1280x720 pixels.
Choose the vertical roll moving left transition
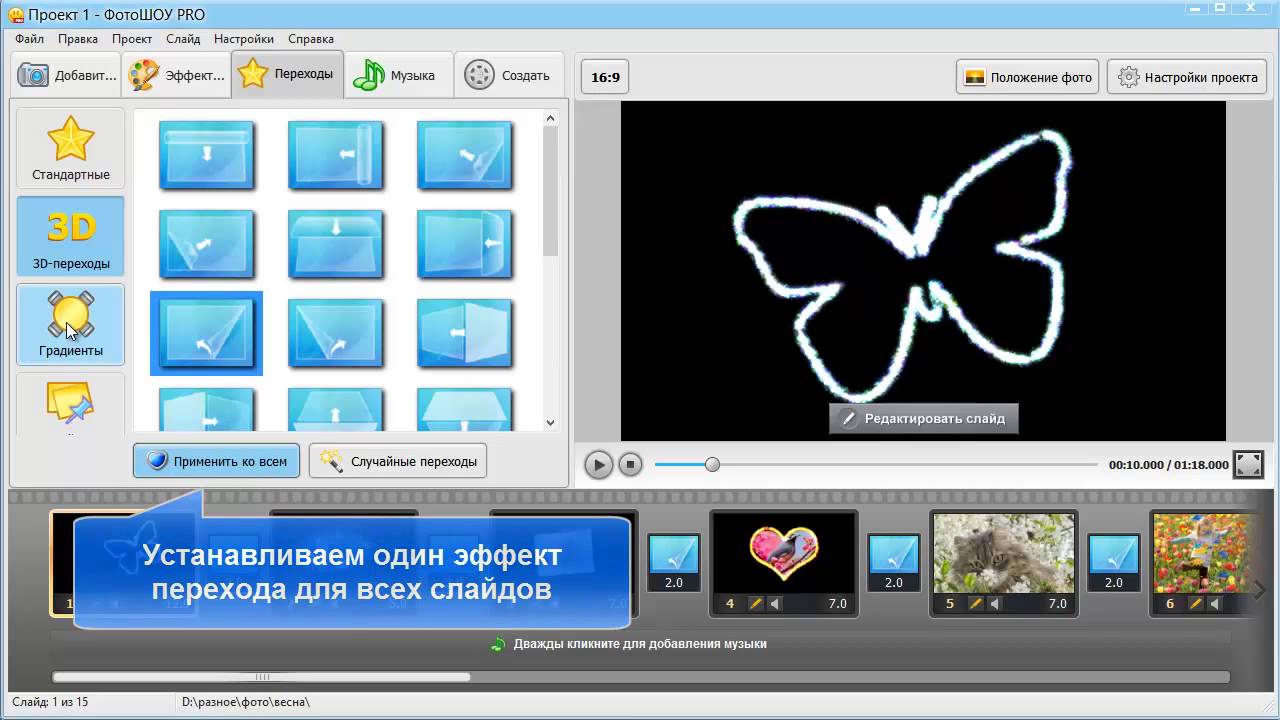[x=336, y=155]
